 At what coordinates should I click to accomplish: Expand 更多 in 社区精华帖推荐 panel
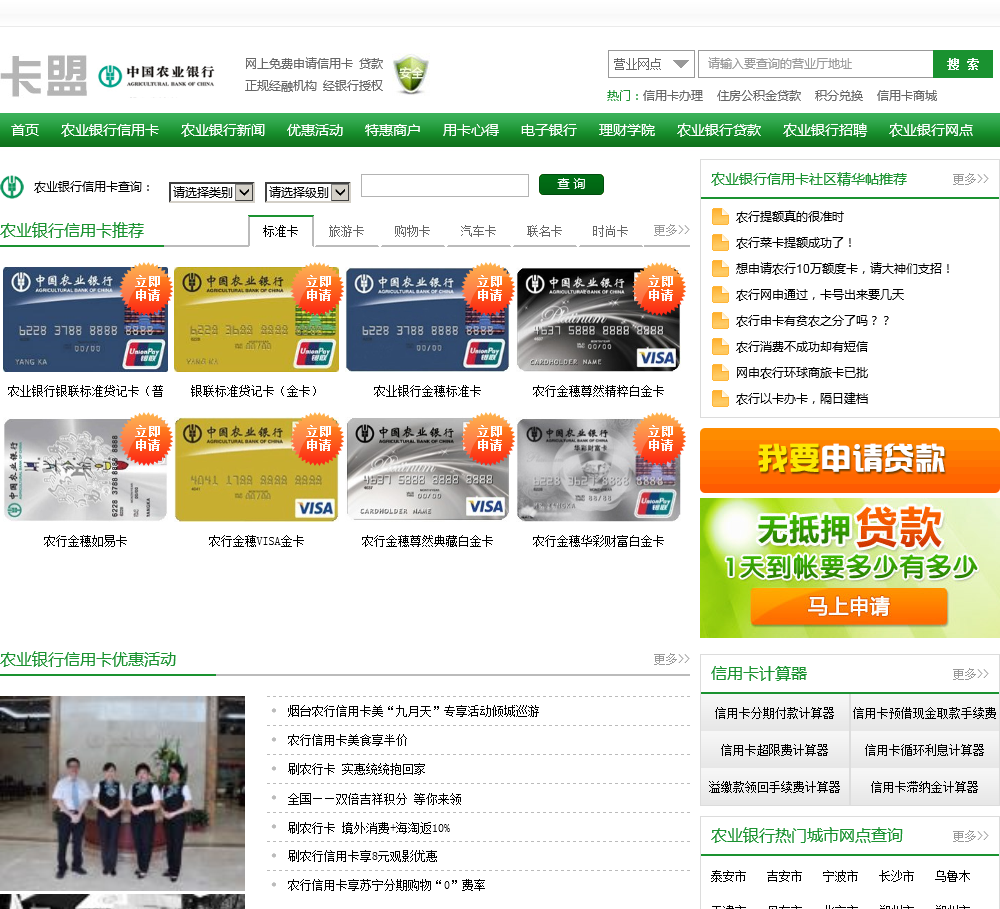pyautogui.click(x=970, y=179)
